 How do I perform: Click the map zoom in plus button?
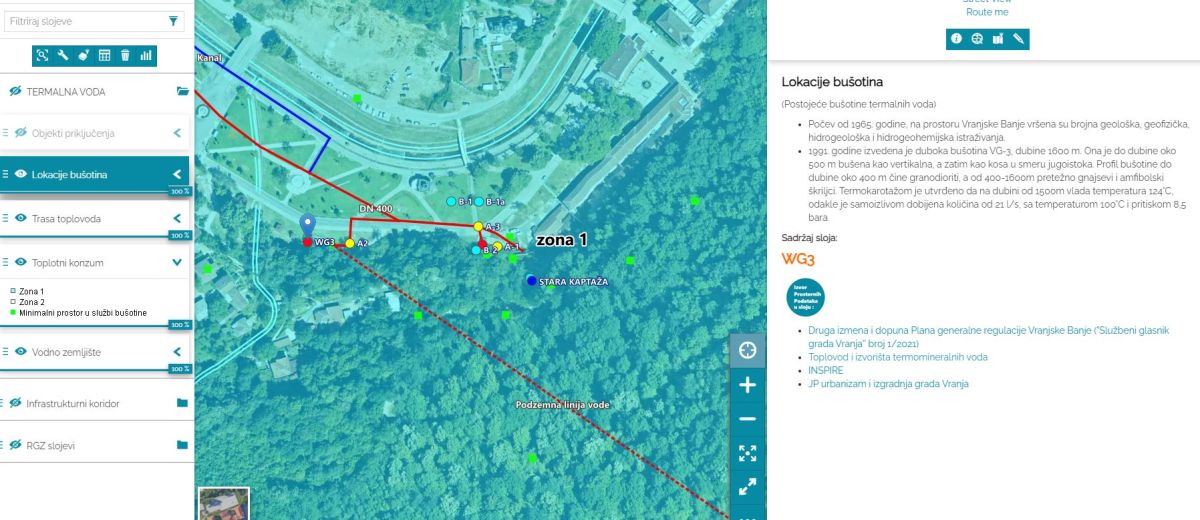[747, 385]
